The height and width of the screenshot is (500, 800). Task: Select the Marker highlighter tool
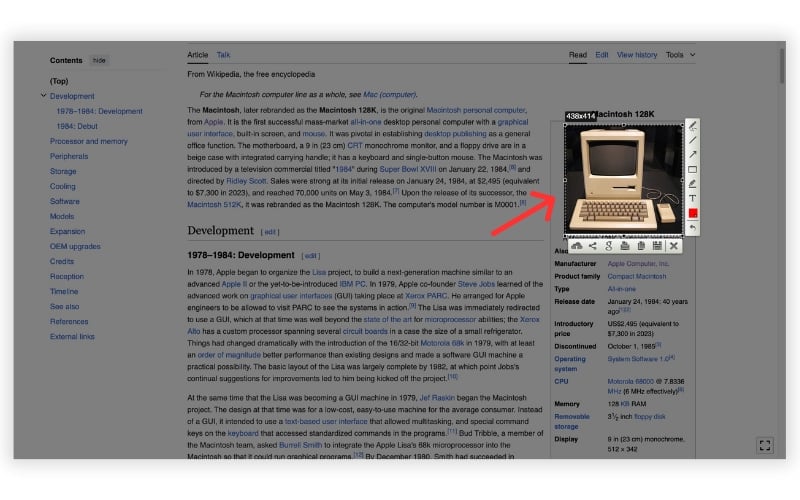pyautogui.click(x=692, y=184)
